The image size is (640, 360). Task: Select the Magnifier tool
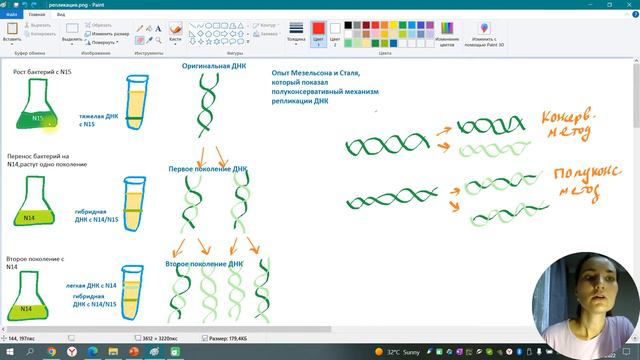158,40
